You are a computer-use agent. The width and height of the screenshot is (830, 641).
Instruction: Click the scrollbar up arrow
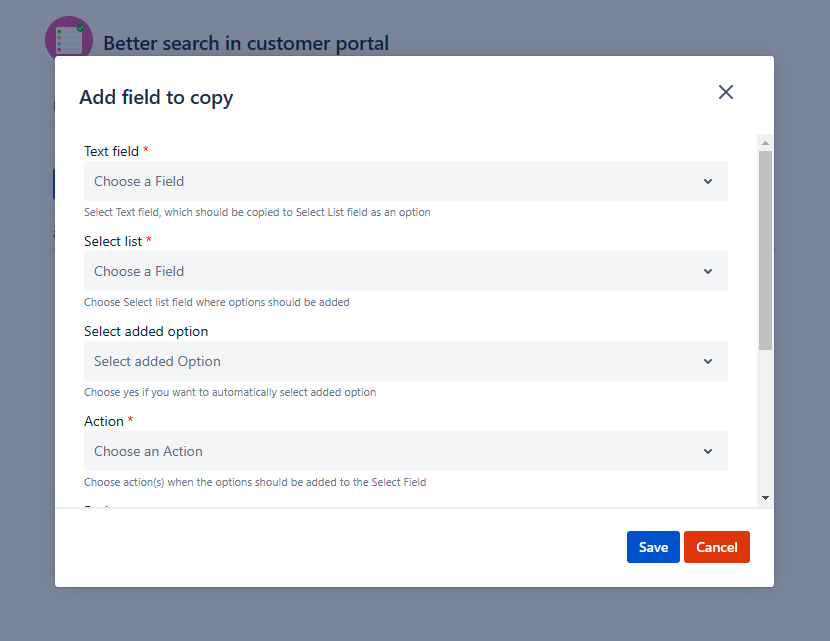pyautogui.click(x=765, y=143)
